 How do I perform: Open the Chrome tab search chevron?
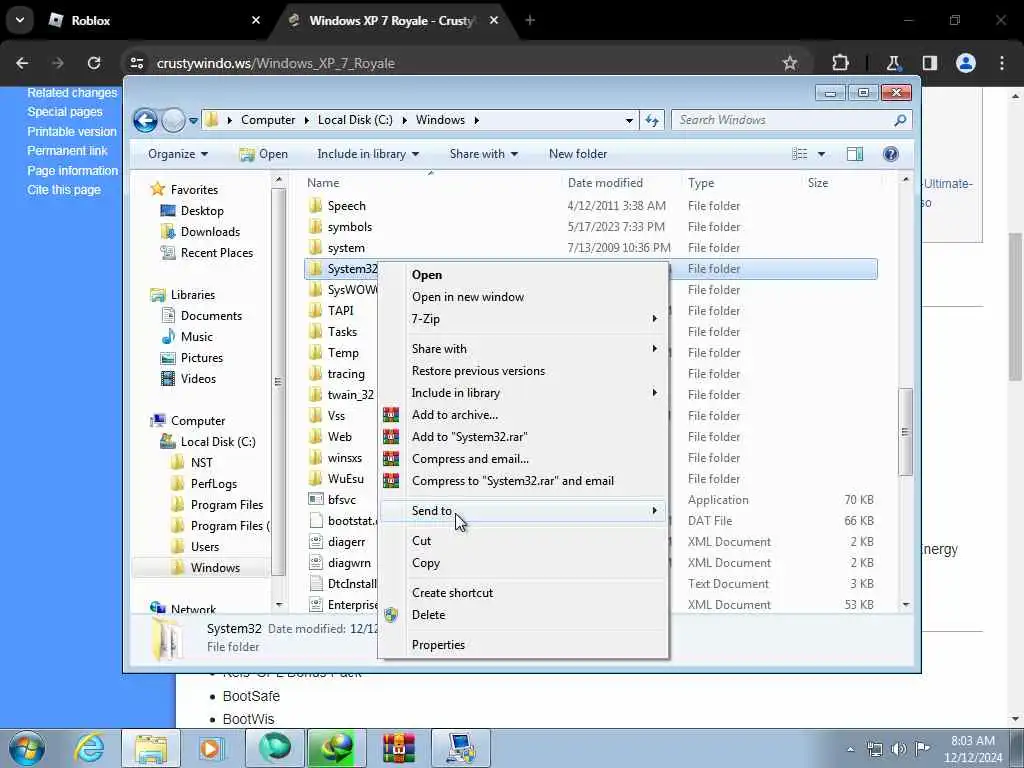point(20,20)
